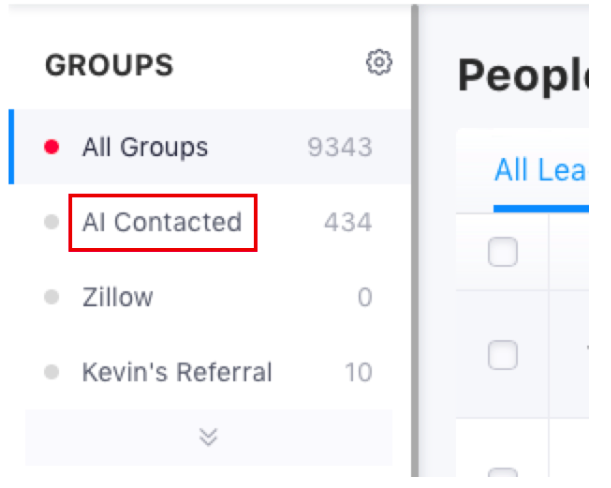Click the gray dot beside Kevin's Referral
The image size is (611, 488).
(51, 372)
